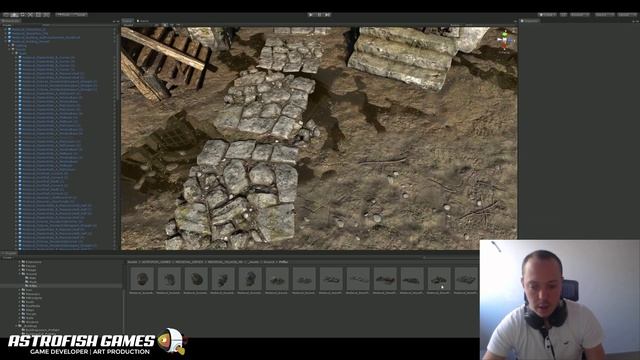Collapse the topmost Hierarchy object arrow
The image size is (640, 360).
click(x=5, y=29)
